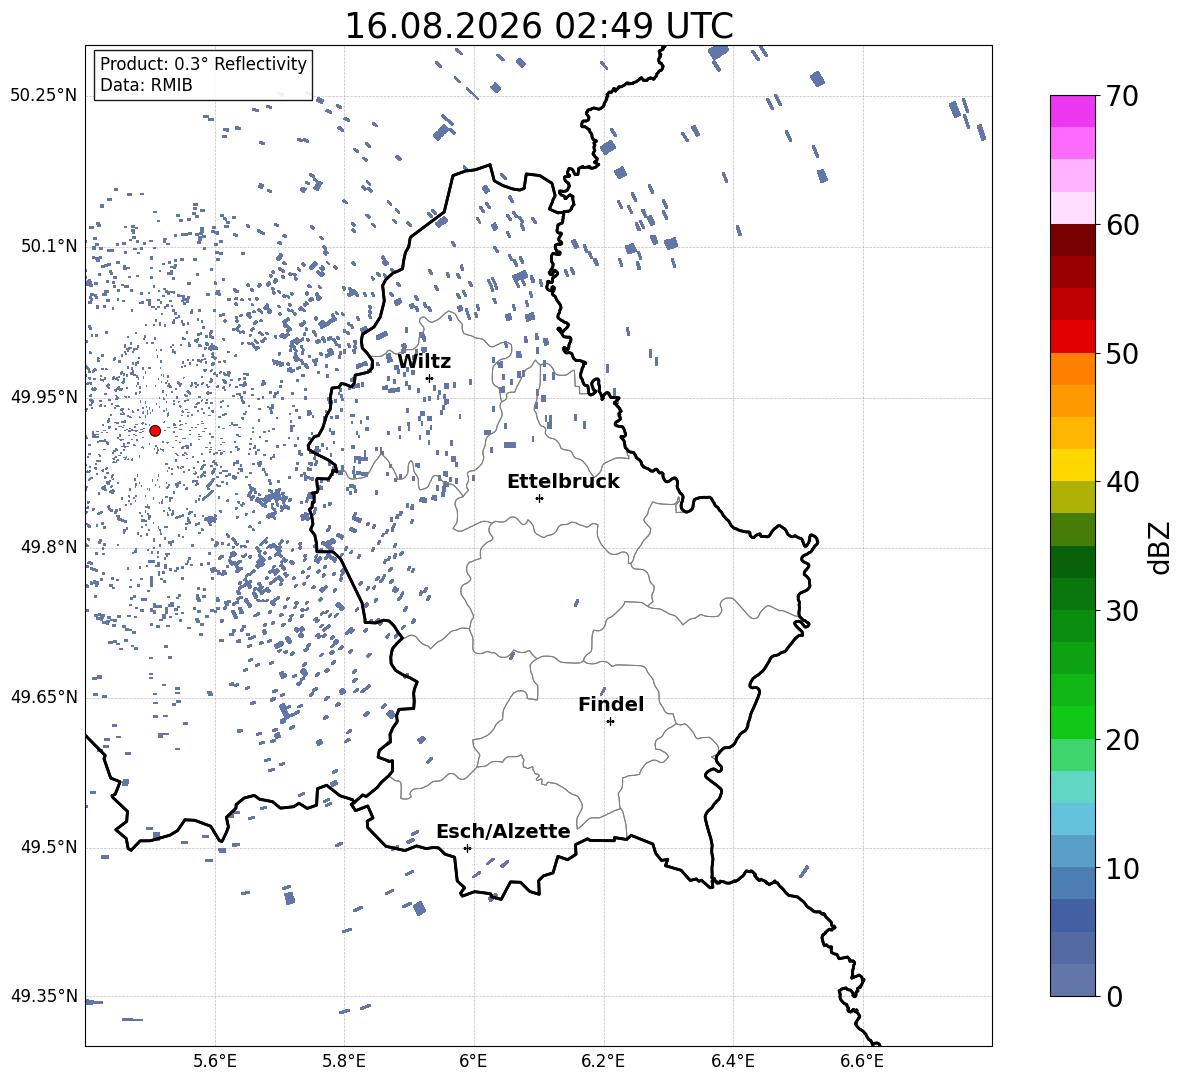Click the yellow 40 dBZ color band
Image resolution: width=1184 pixels, height=1081 pixels.
point(1072,465)
